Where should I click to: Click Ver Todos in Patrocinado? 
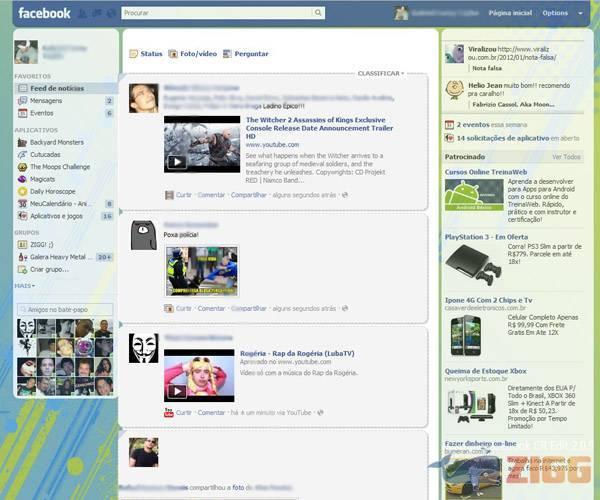[x=566, y=157]
